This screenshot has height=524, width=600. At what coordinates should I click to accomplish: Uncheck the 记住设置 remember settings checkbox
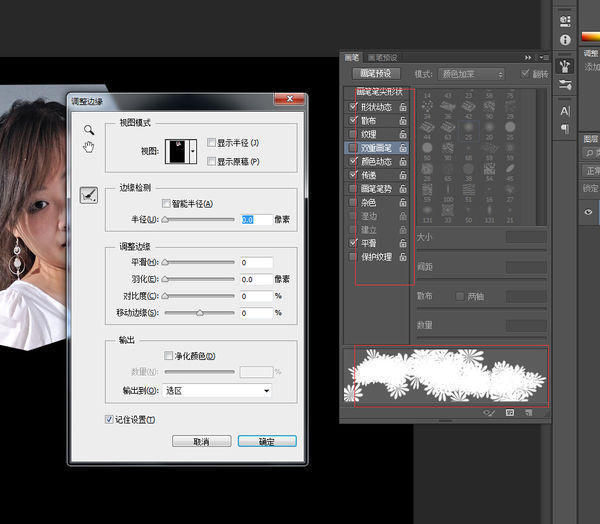tap(110, 419)
